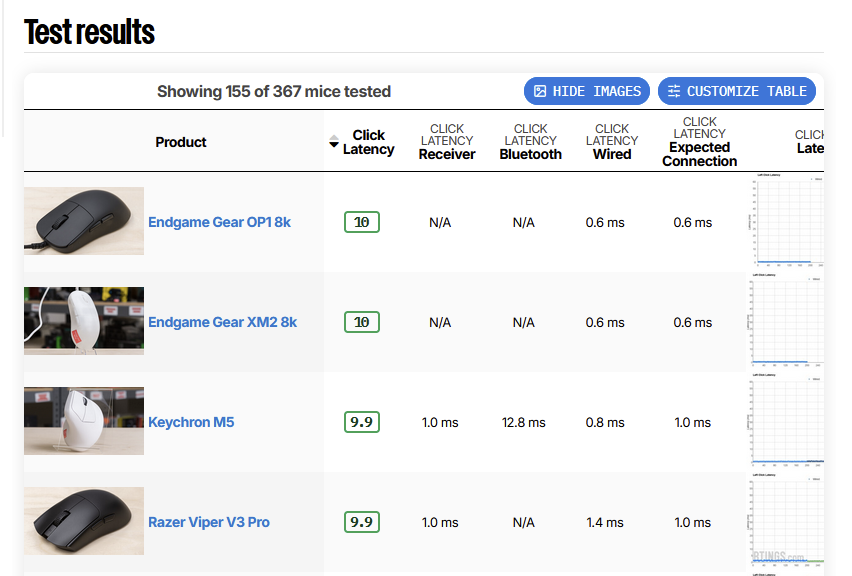Click the Endgame Gear OP1 8k mouse photo
852x576 pixels.
[84, 220]
